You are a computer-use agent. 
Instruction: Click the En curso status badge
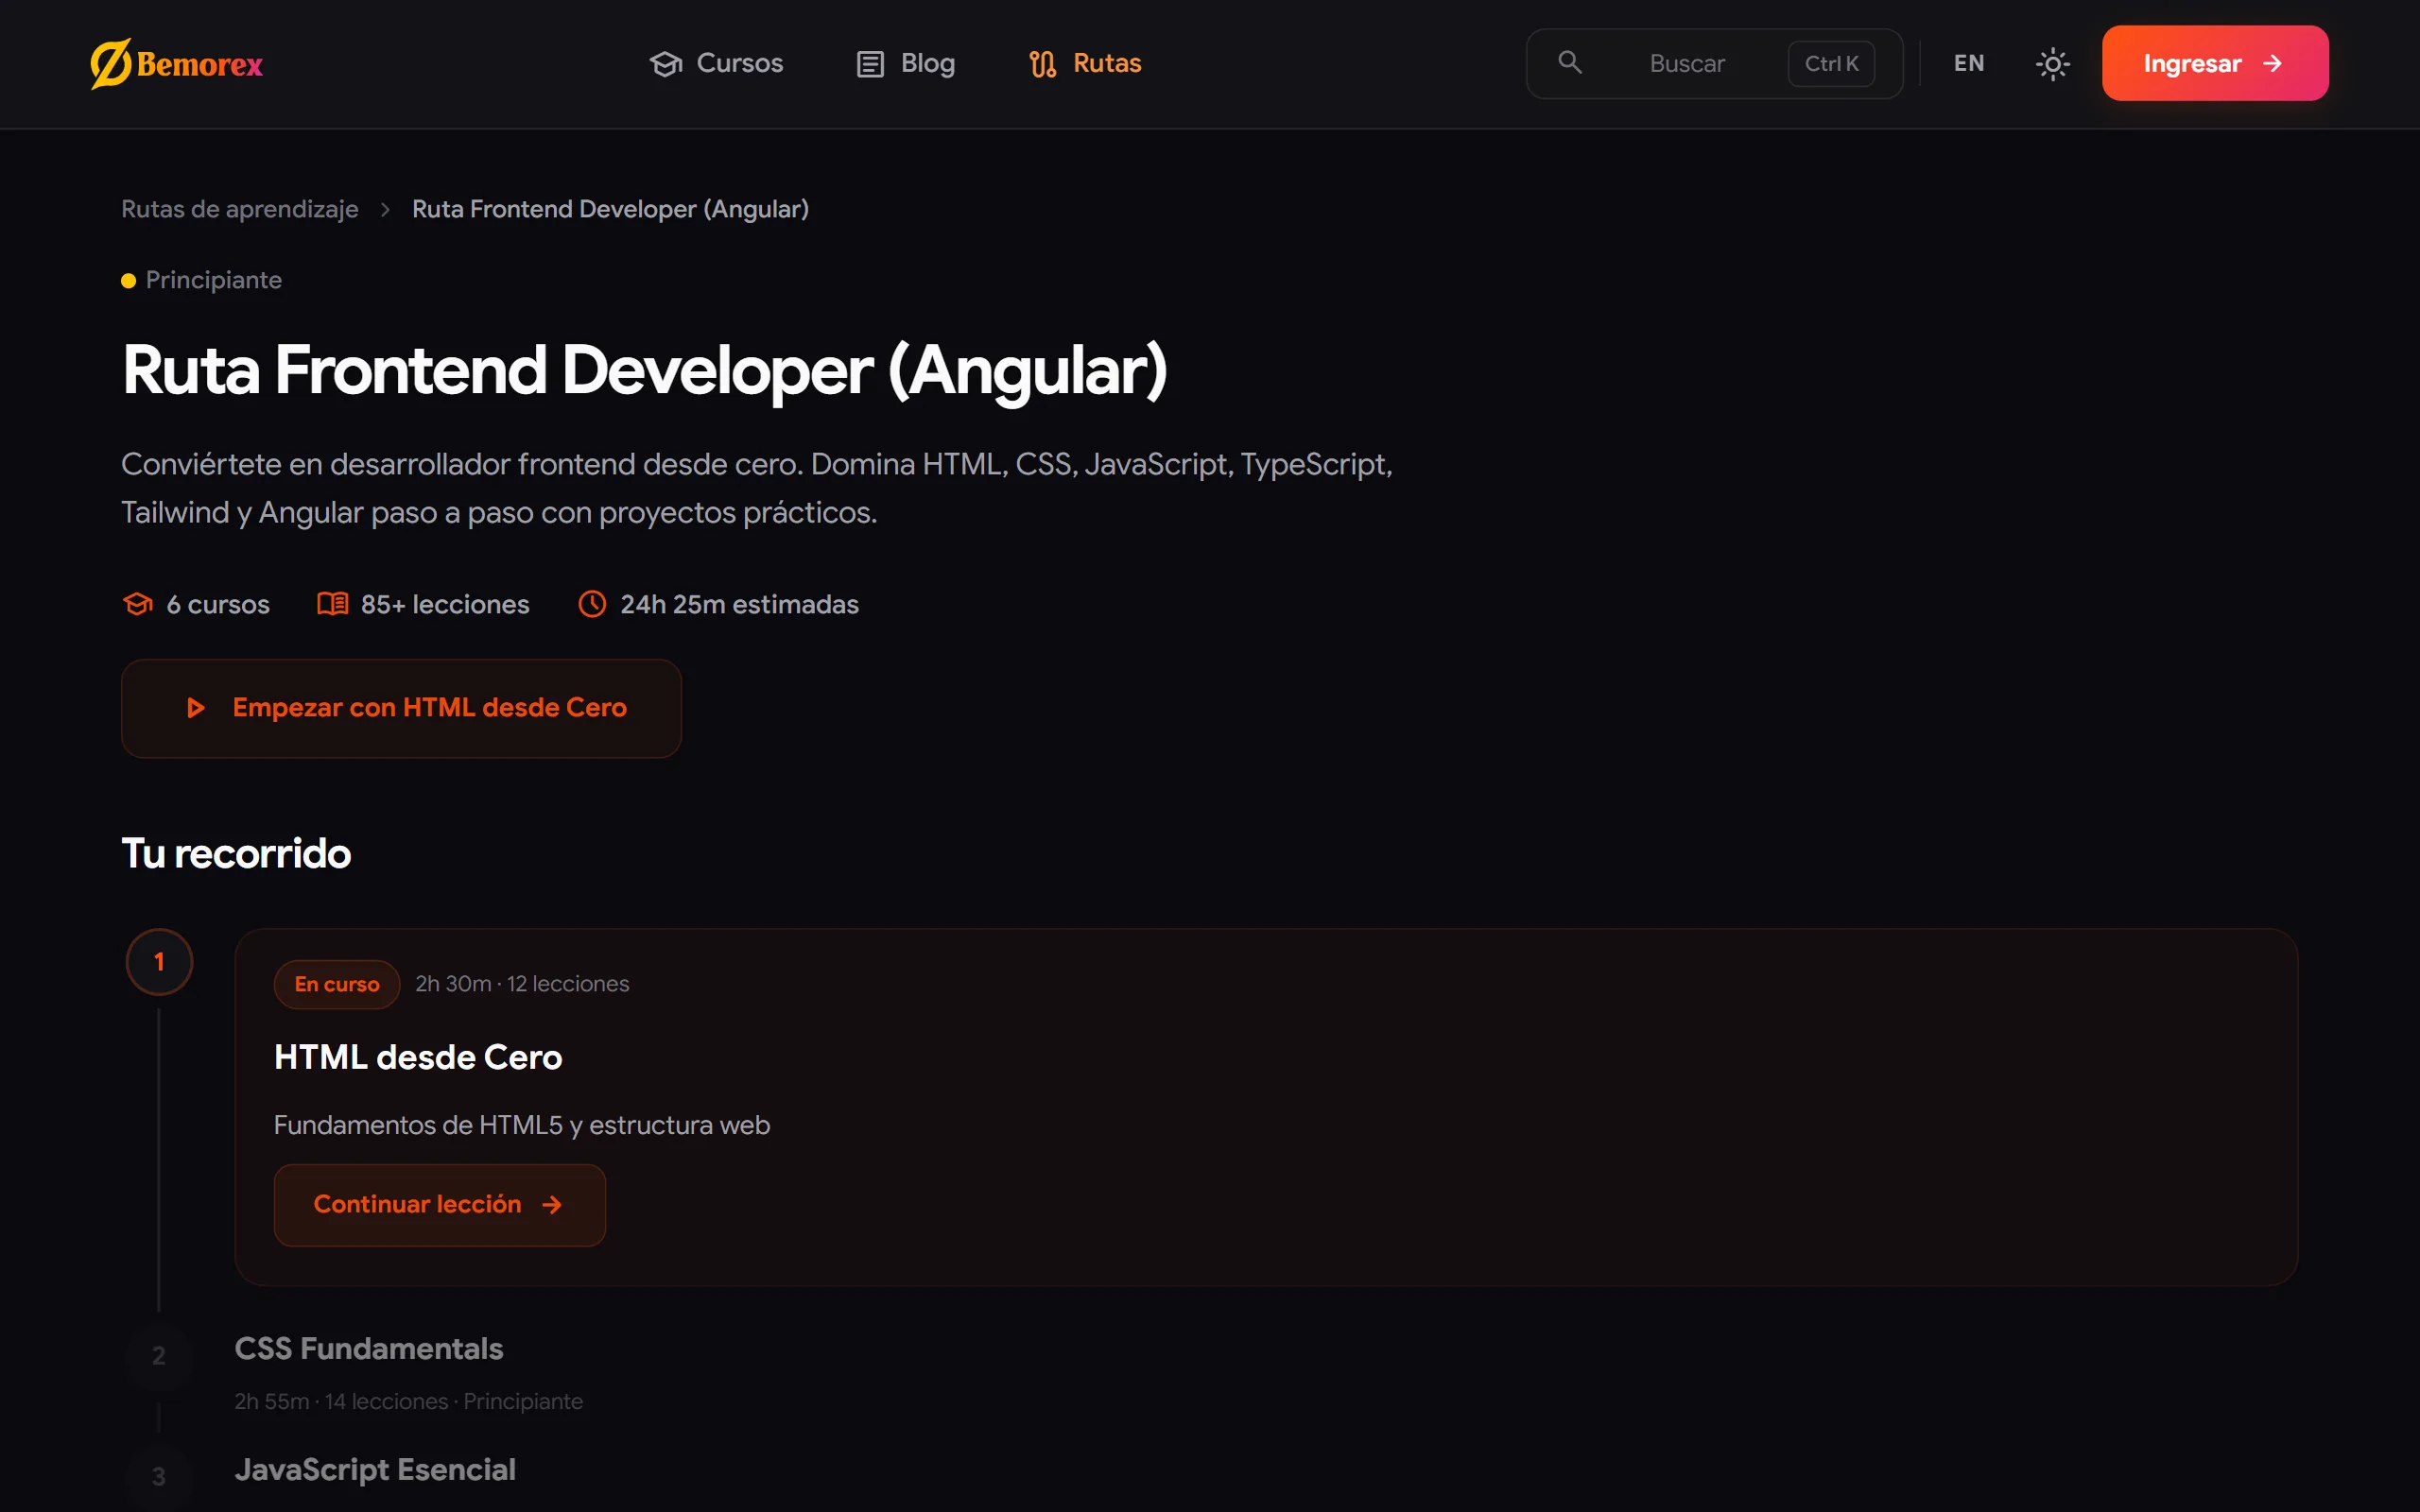[337, 984]
